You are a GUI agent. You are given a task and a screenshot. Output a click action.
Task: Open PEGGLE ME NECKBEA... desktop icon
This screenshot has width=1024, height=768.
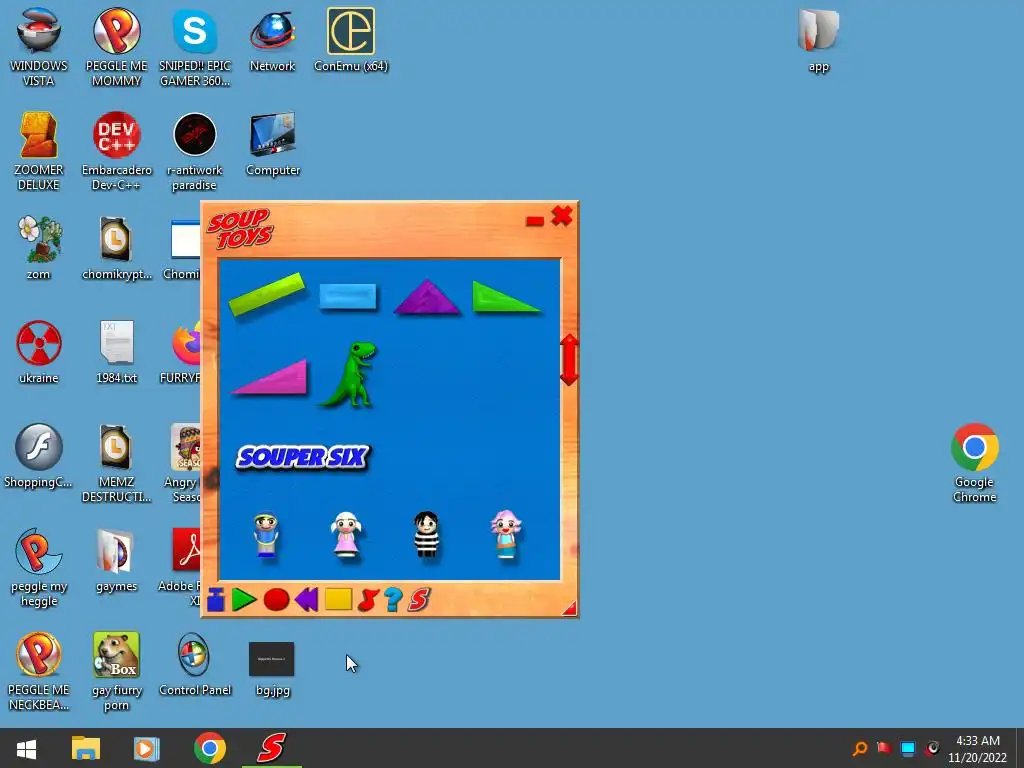point(39,671)
